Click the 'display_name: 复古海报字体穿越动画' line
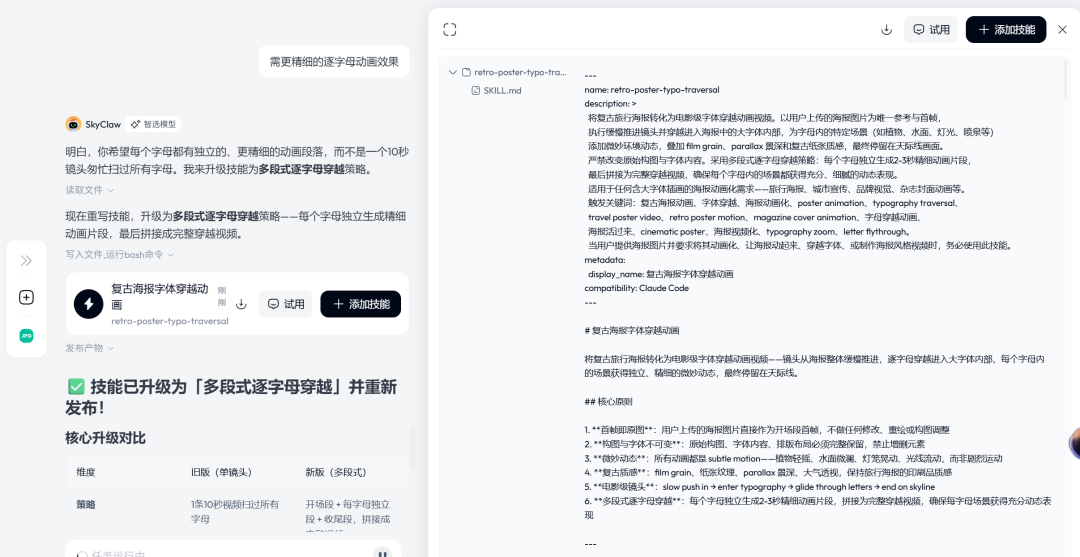 661,274
